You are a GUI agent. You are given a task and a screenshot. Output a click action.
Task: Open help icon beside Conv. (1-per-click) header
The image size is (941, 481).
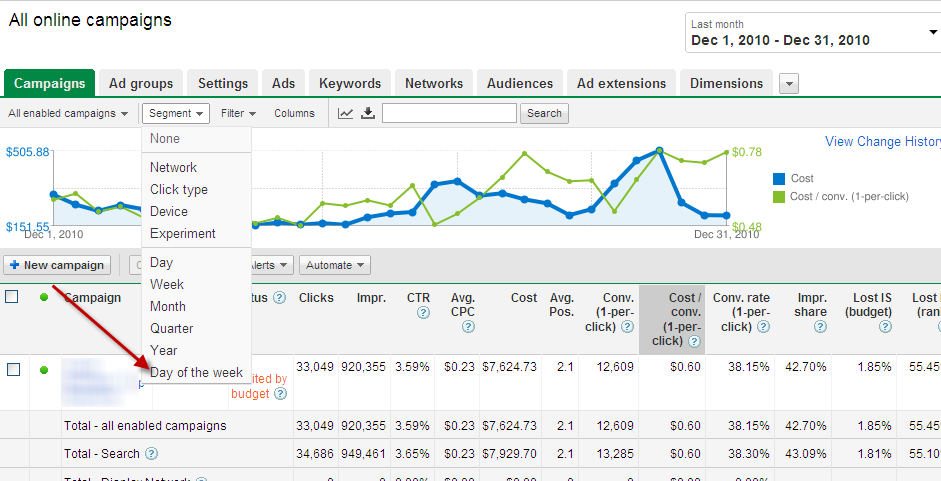(627, 327)
